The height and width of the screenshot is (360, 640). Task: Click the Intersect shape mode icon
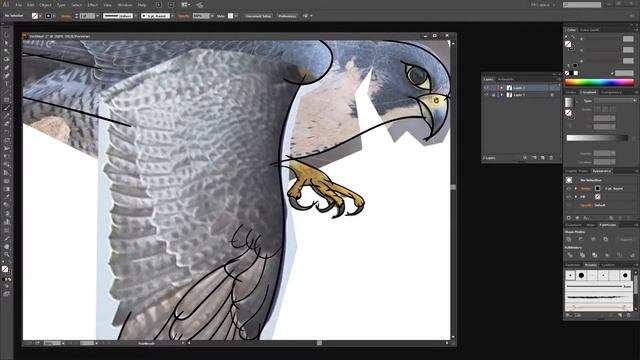click(593, 239)
